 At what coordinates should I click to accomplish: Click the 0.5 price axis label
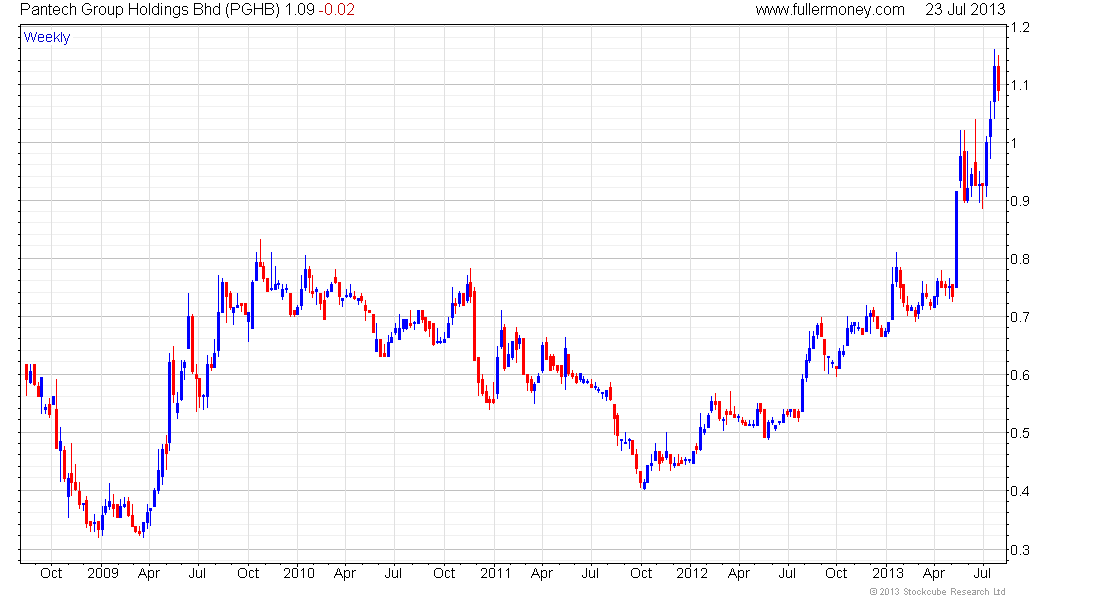pos(1020,433)
